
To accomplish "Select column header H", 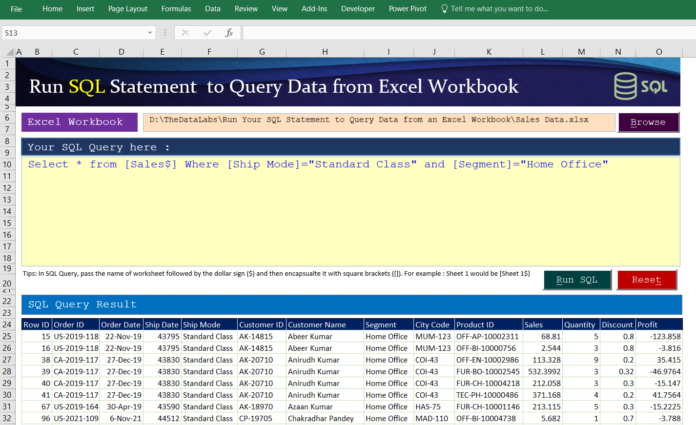I will pos(324,51).
